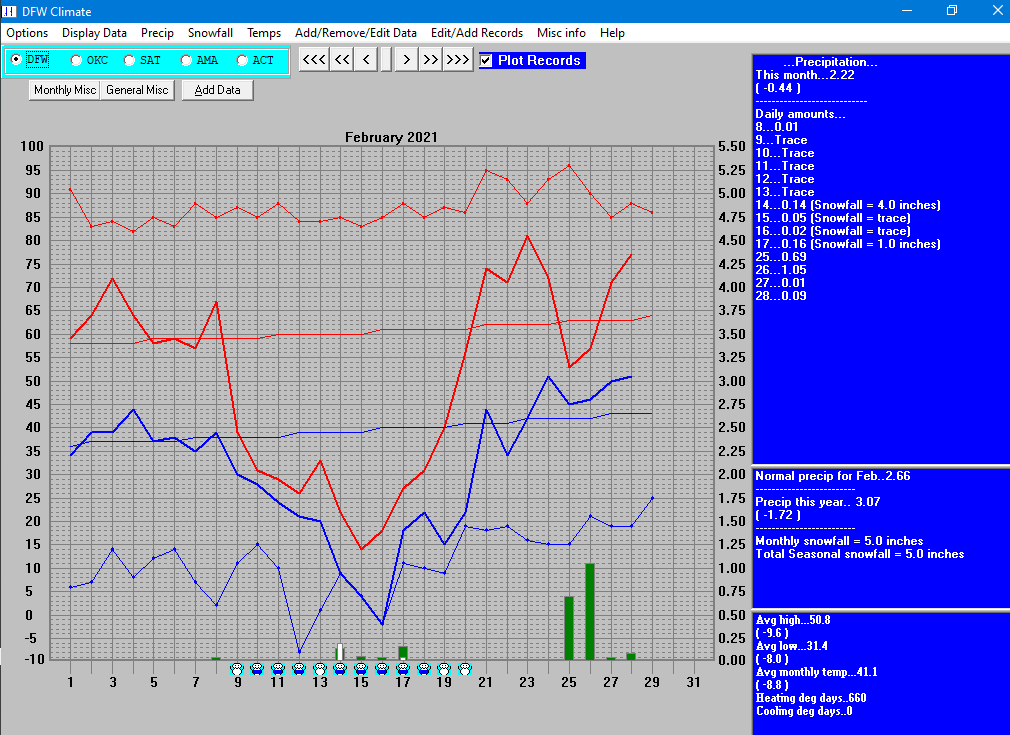Viewport: 1010px width, 735px height.
Task: Click the blank button between arrows
Action: click(x=386, y=60)
